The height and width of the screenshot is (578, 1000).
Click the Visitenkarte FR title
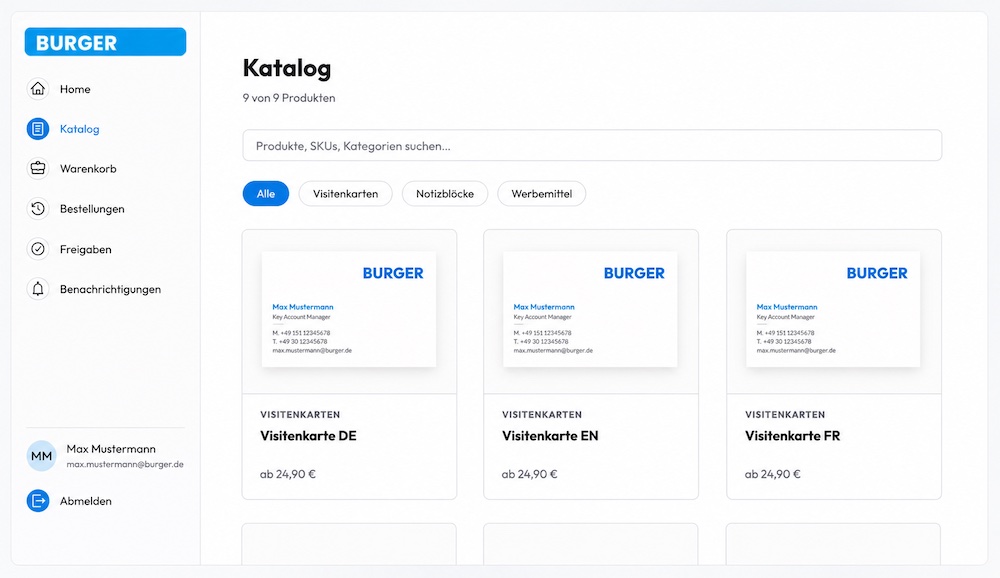793,436
